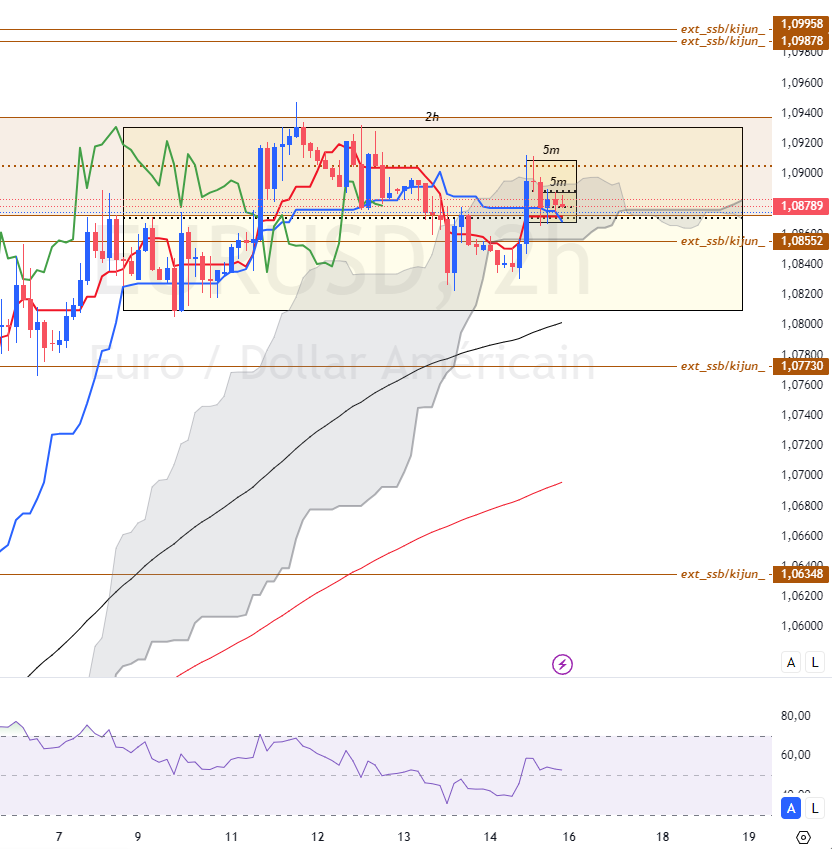Screen dimensions: 832x849
Task: Toggle auto scale A button on RSI pane
Action: pos(791,808)
